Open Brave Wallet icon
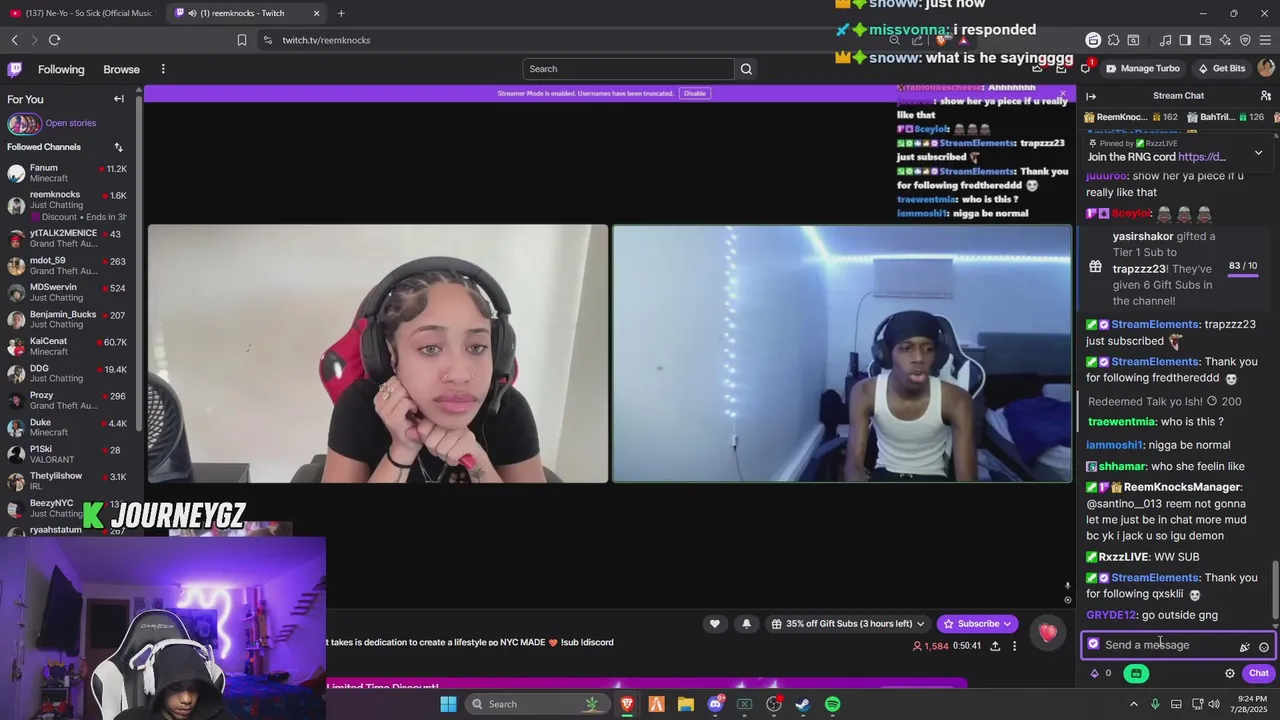 (x=1205, y=40)
